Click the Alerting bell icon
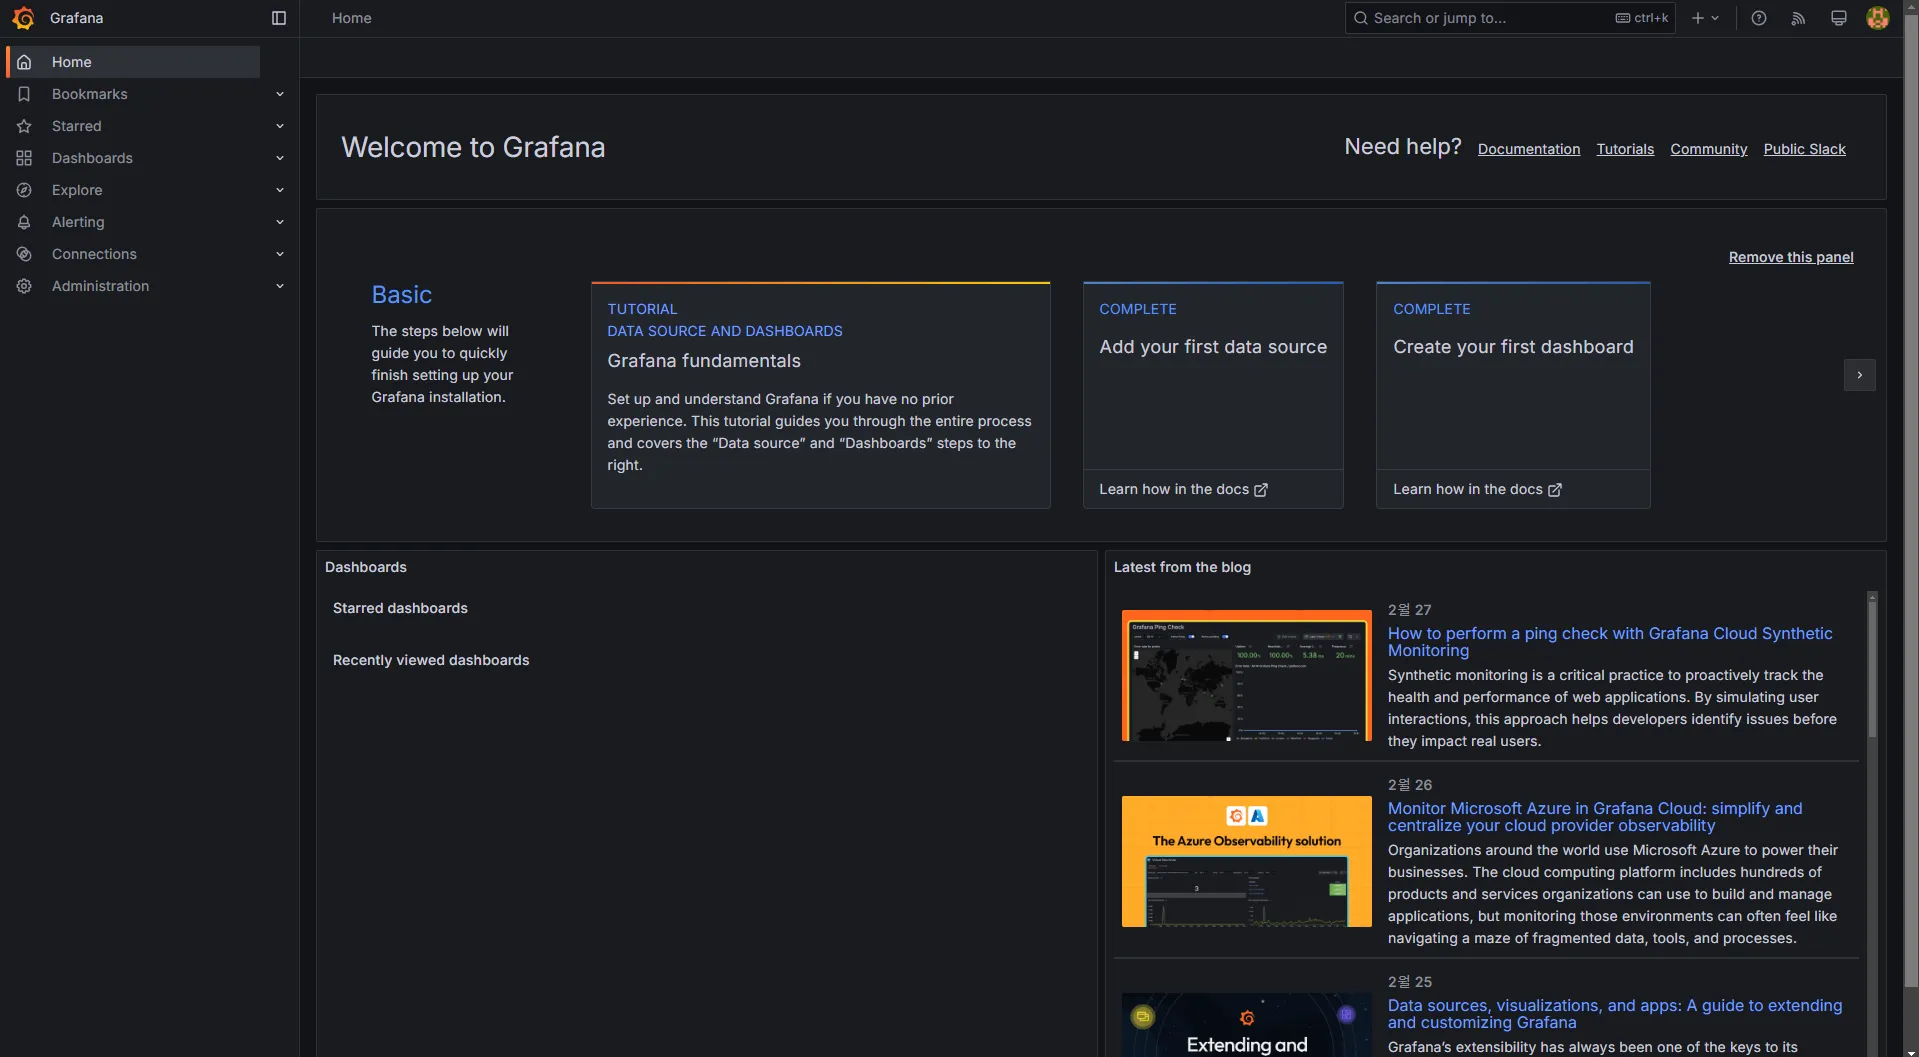The height and width of the screenshot is (1057, 1919). (x=24, y=222)
